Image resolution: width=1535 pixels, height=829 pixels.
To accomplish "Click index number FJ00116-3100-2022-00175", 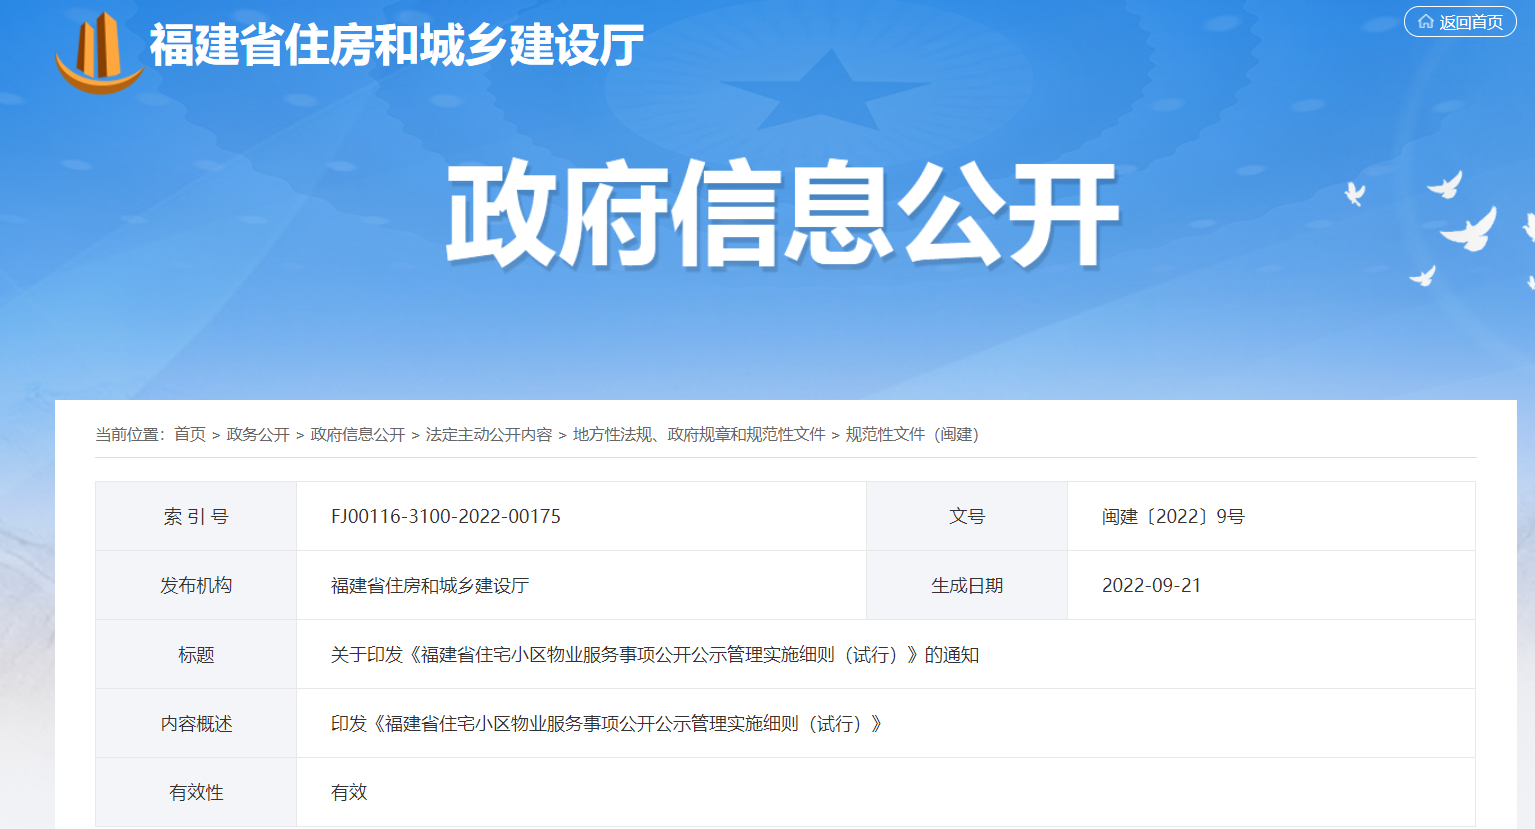I will pos(446,517).
